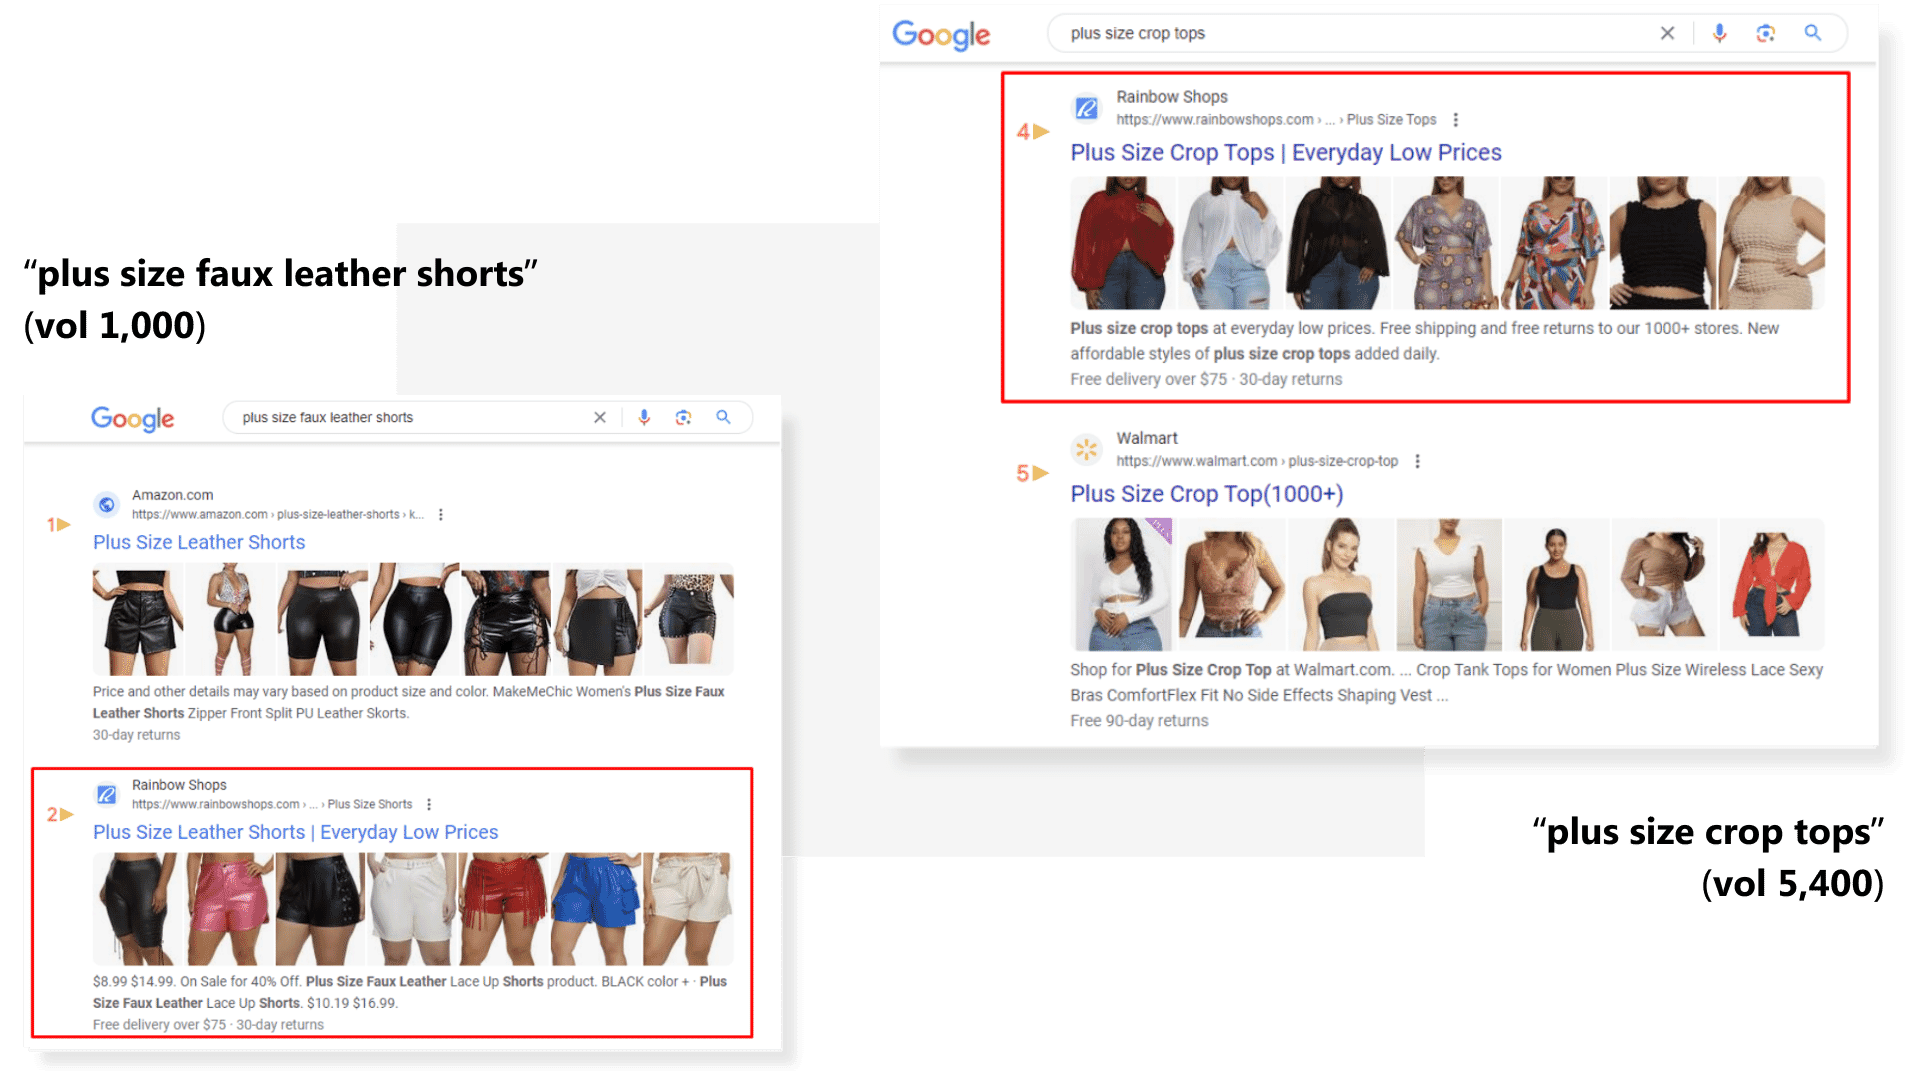Click the Walmart favicon

1087,449
